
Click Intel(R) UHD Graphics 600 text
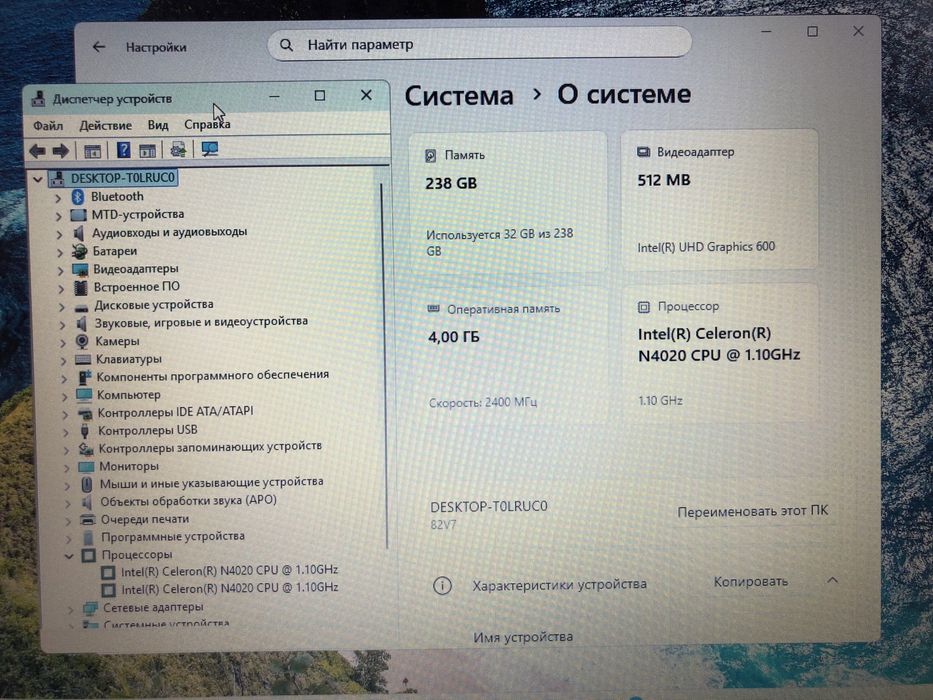(706, 247)
